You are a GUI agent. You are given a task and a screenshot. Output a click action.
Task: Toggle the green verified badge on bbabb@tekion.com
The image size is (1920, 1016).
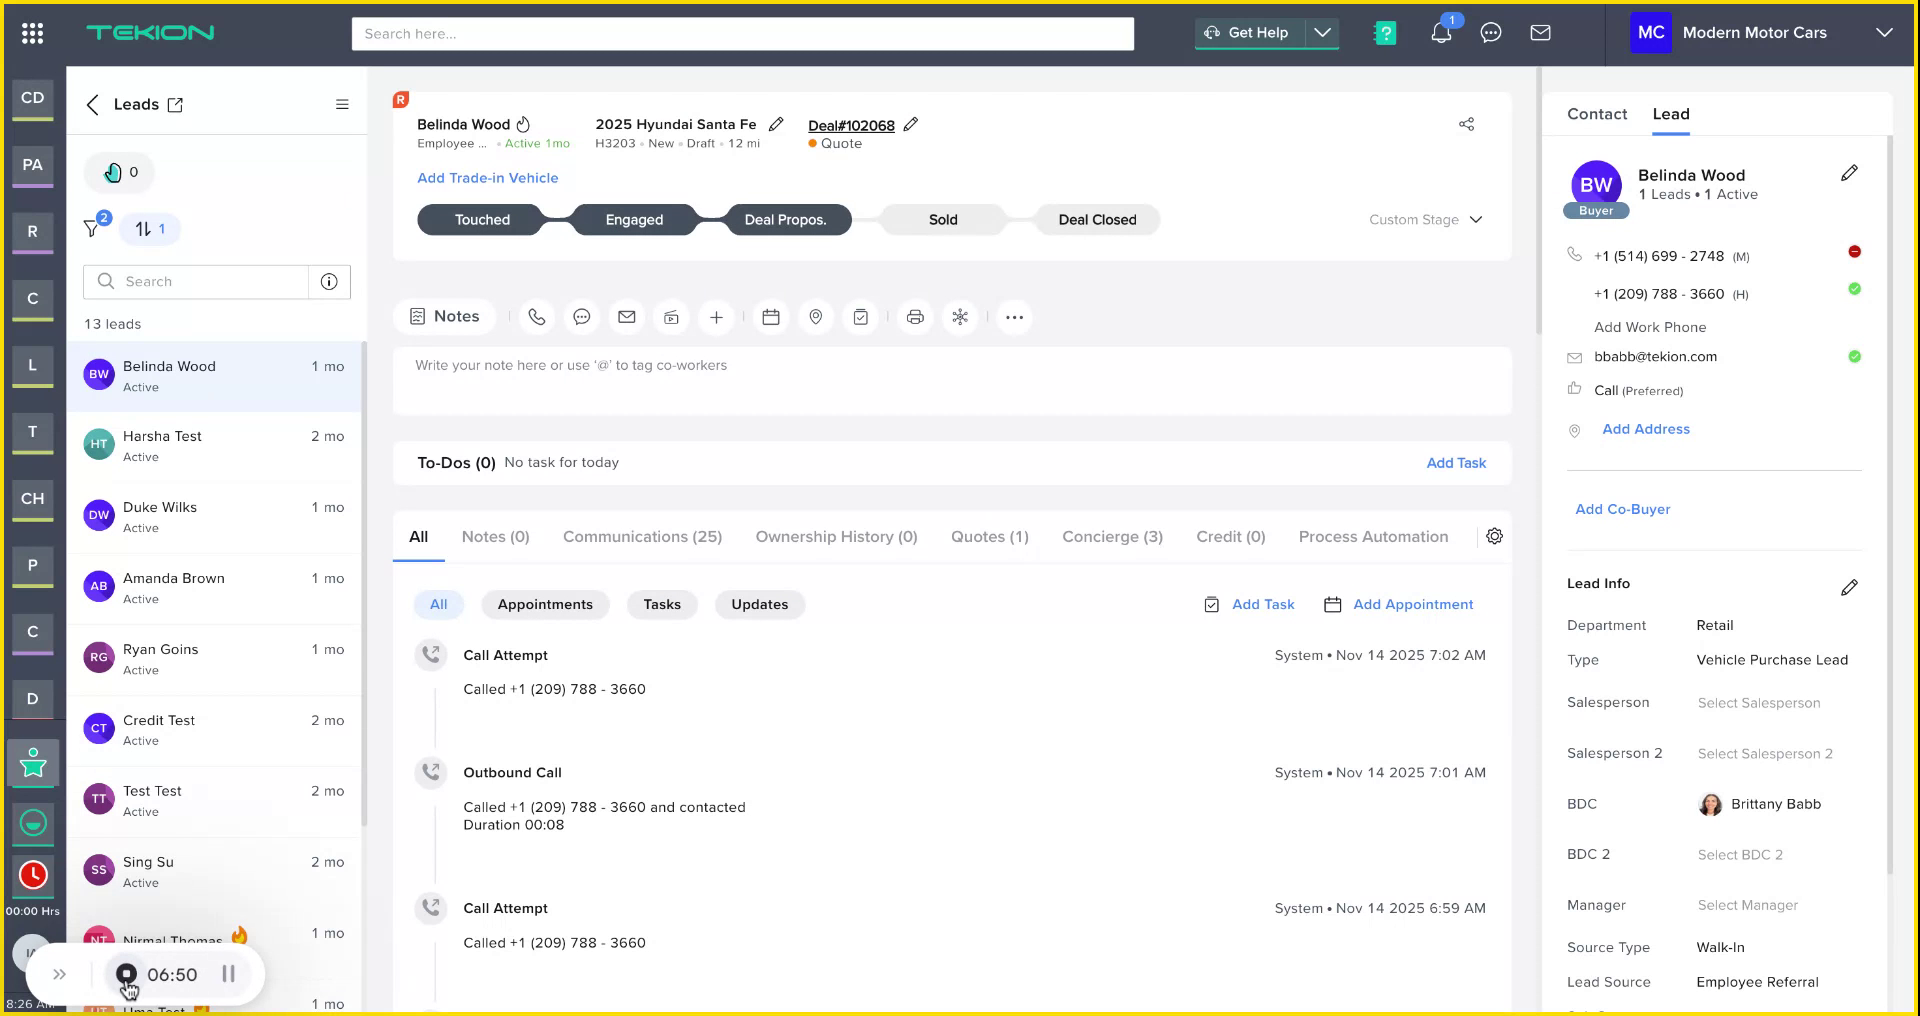click(1854, 356)
